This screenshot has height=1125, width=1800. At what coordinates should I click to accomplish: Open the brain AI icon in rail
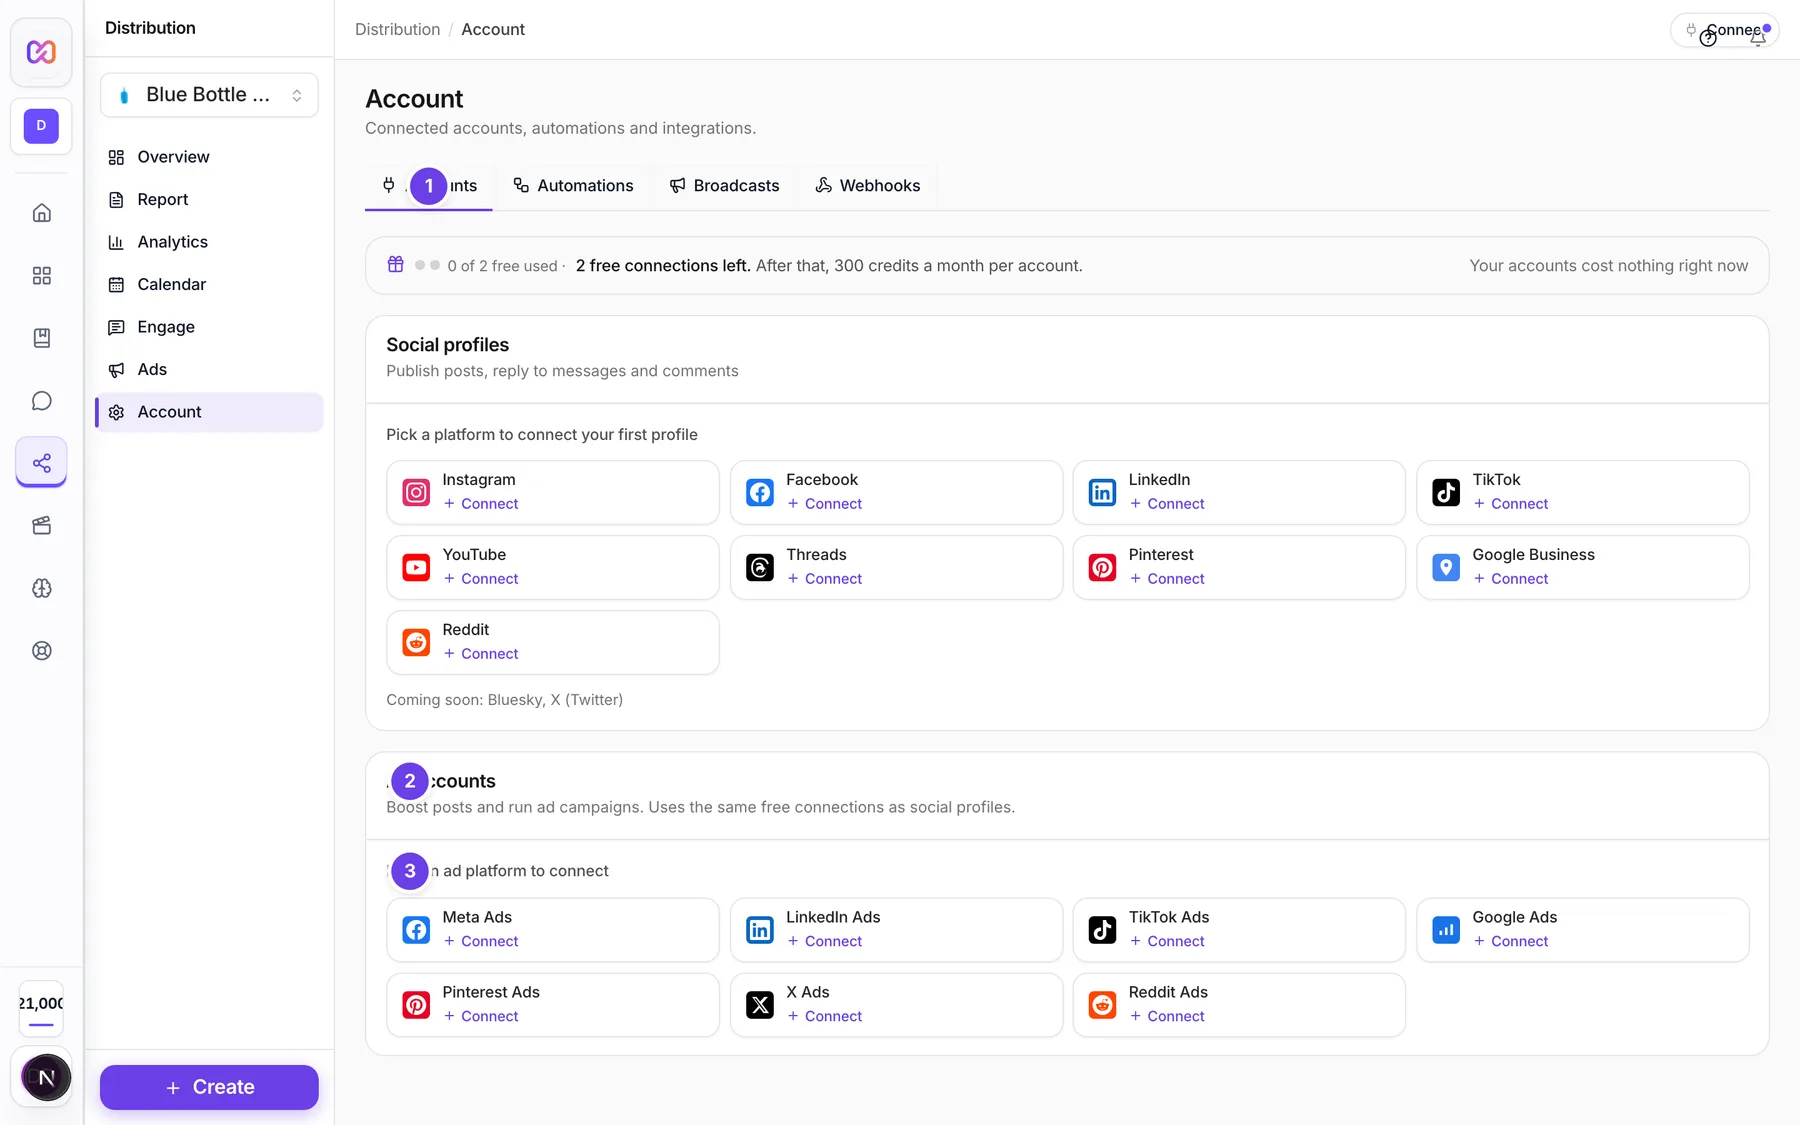pyautogui.click(x=41, y=588)
